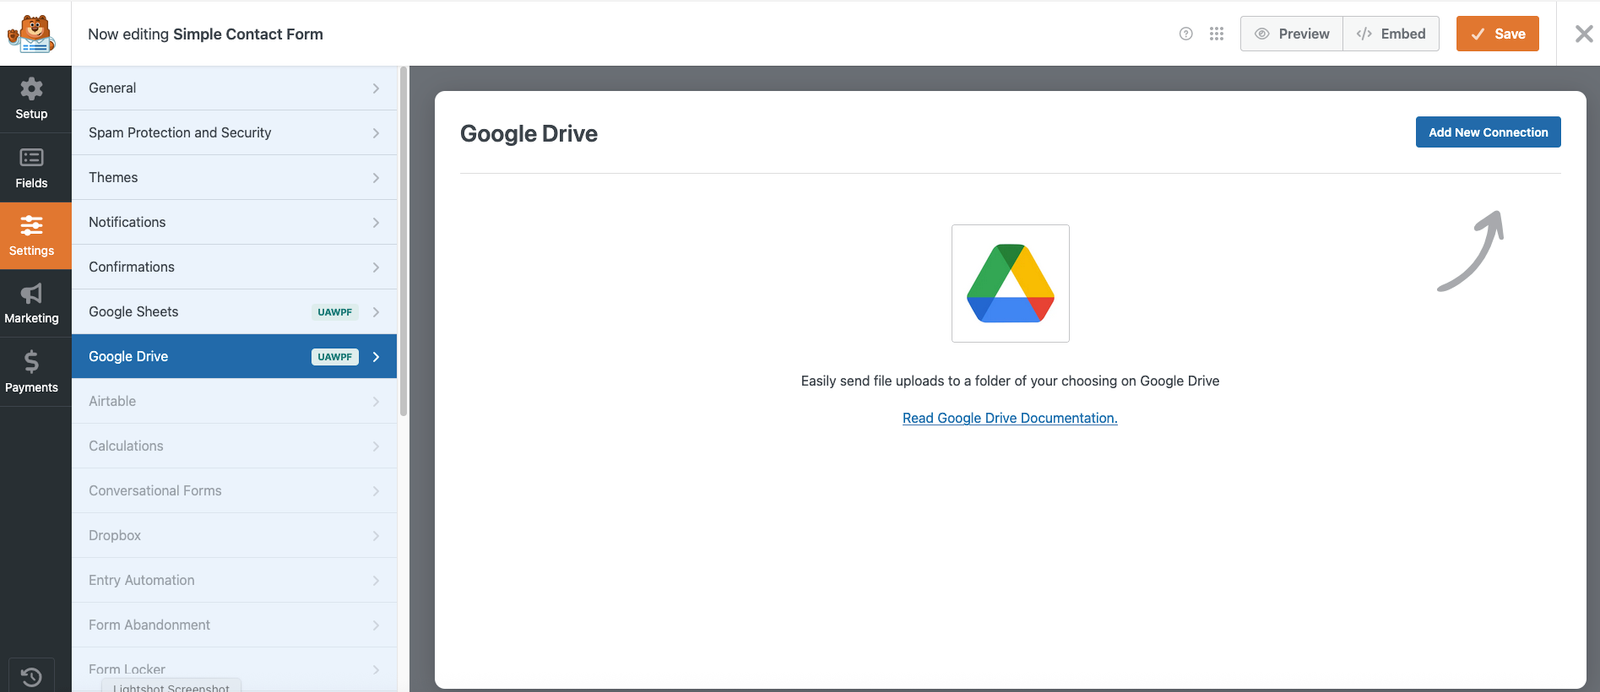This screenshot has width=1600, height=692.
Task: Click the Preview button
Action: click(x=1292, y=34)
